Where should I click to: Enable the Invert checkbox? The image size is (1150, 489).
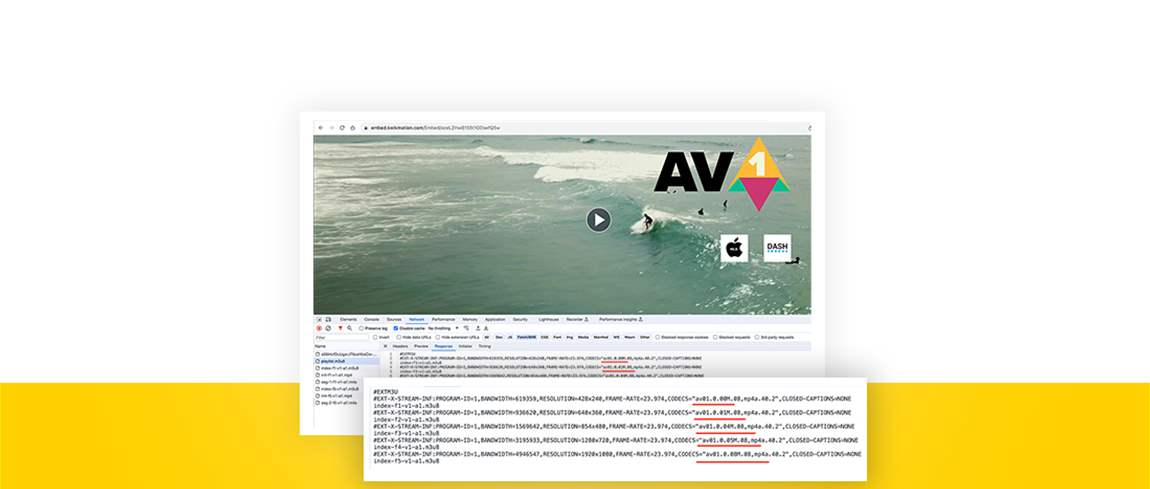[376, 337]
